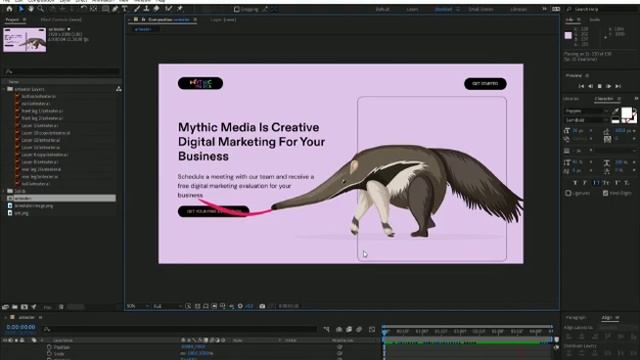Image resolution: width=640 pixels, height=360 pixels.
Task: Enable the Snapping checkbox
Action: [236, 9]
